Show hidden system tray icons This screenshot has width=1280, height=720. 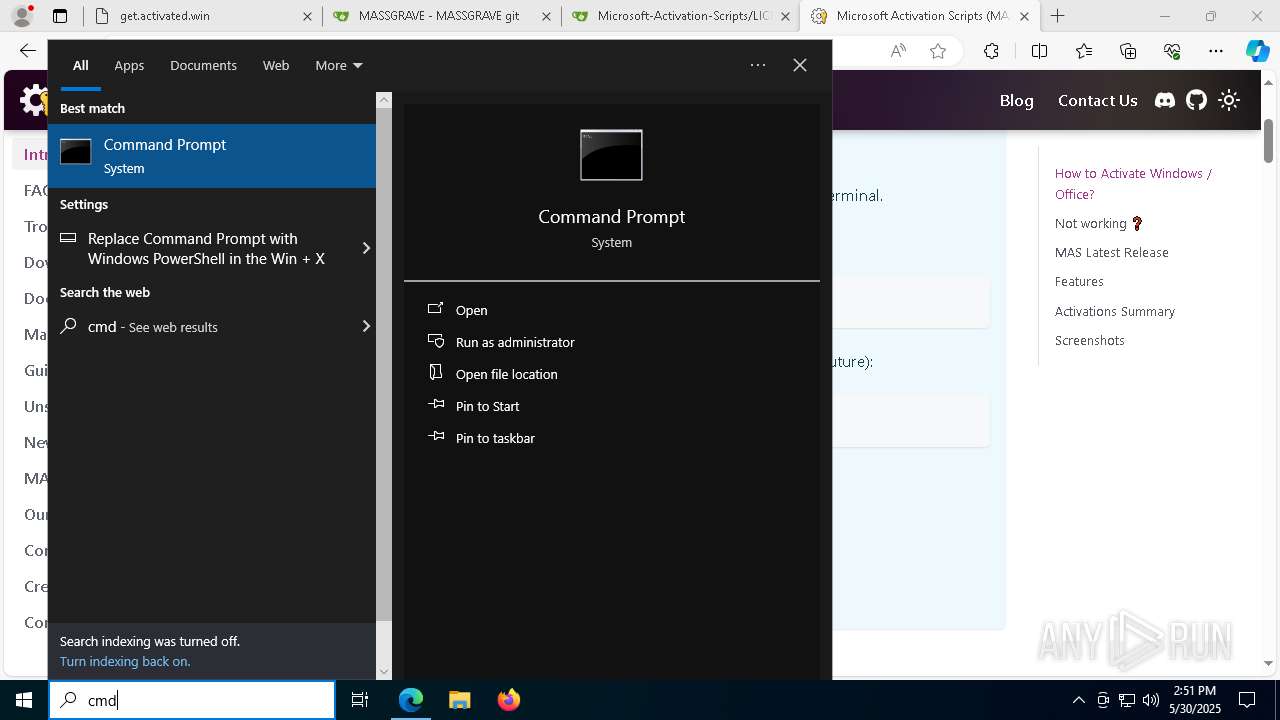pos(1078,700)
